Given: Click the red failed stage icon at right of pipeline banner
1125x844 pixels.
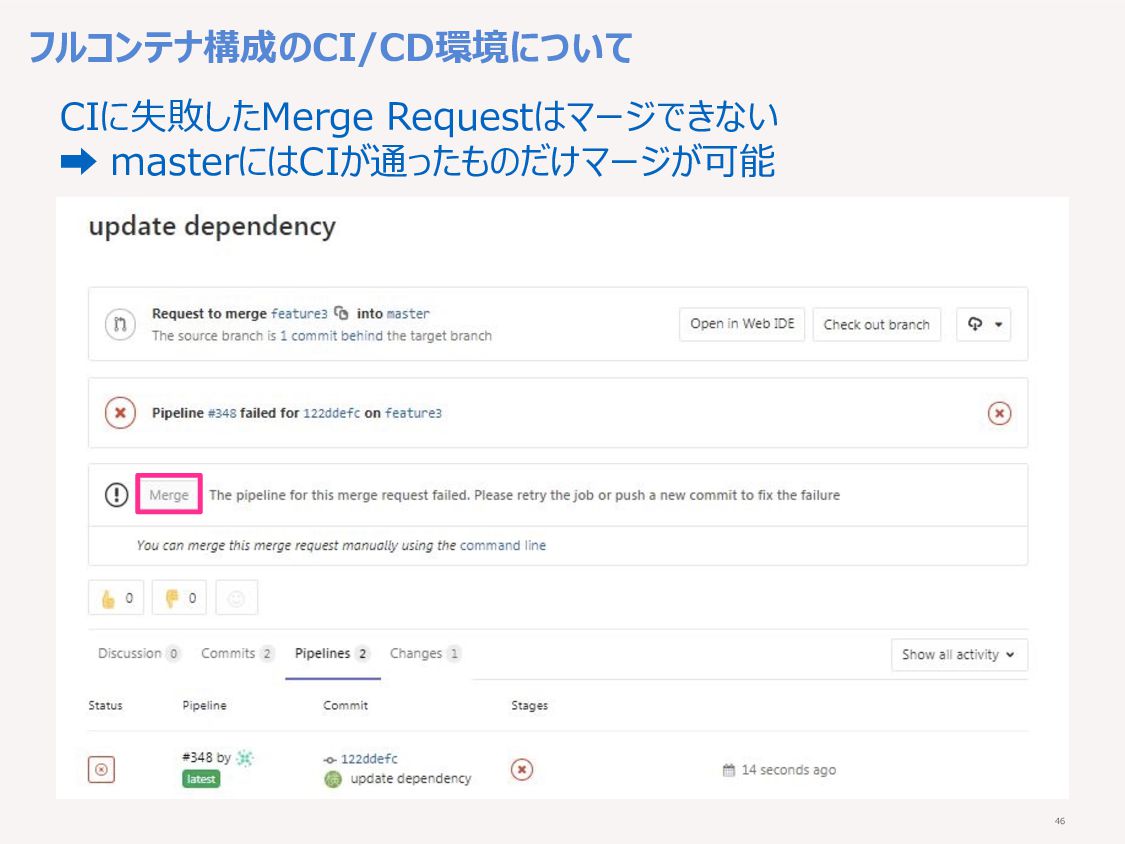Looking at the screenshot, I should coord(999,413).
